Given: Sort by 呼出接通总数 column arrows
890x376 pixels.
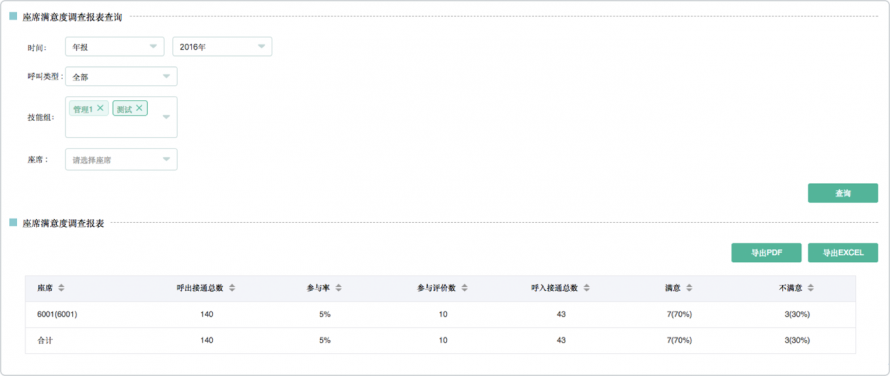Looking at the screenshot, I should (x=232, y=288).
